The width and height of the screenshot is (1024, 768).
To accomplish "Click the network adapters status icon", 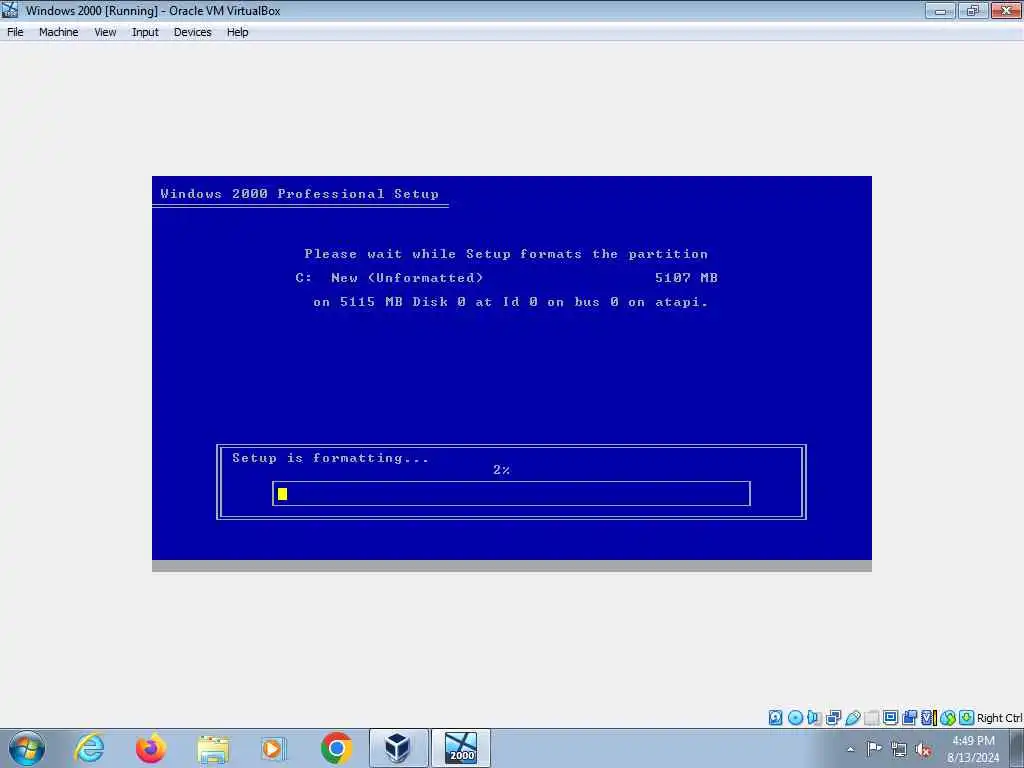I will point(833,718).
